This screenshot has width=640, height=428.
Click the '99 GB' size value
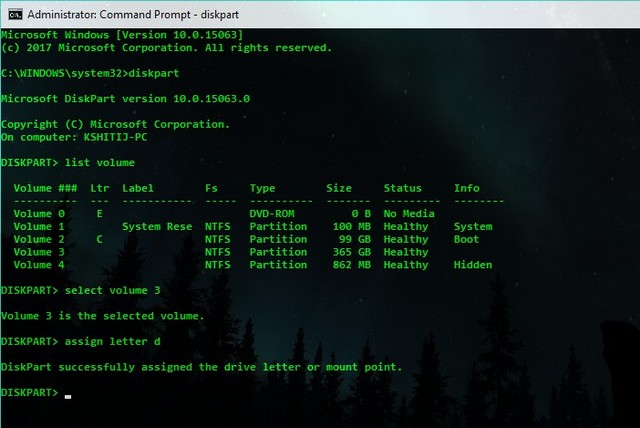coord(355,239)
